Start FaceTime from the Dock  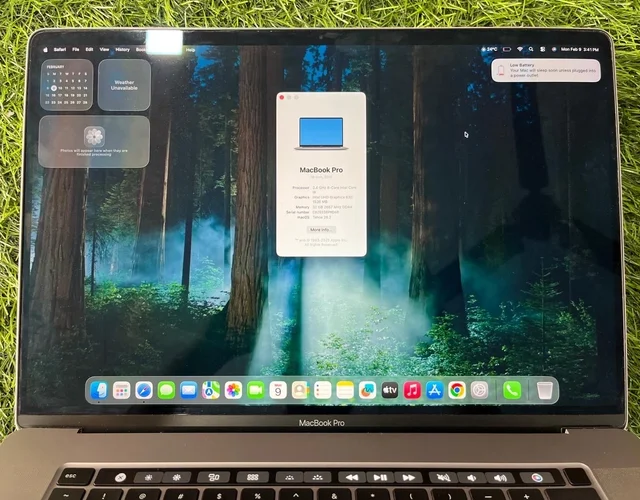pos(256,391)
